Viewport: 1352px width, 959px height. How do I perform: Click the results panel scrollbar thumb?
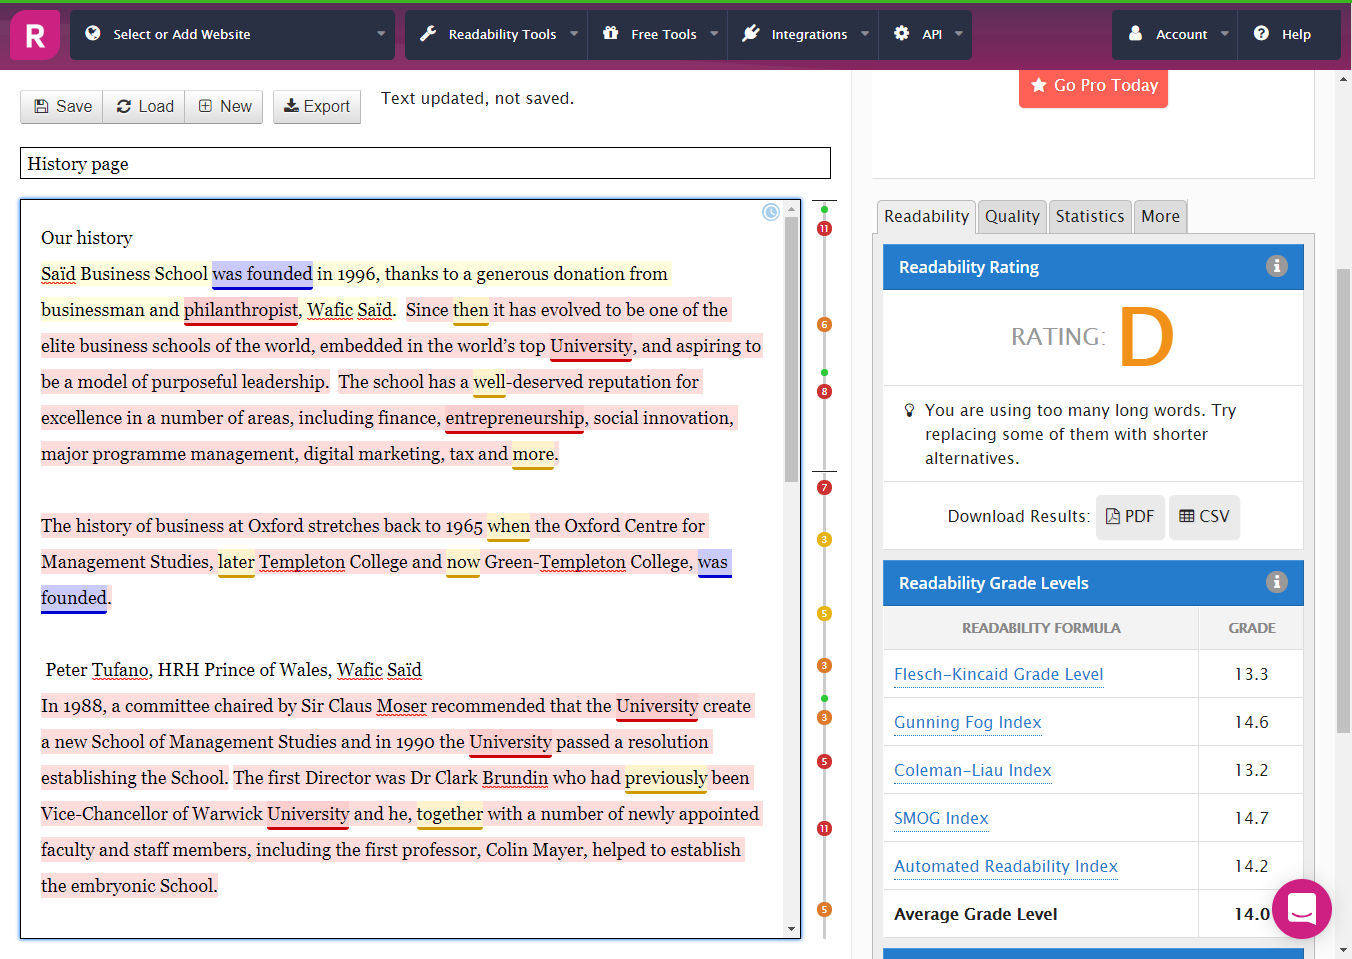pos(1343,500)
